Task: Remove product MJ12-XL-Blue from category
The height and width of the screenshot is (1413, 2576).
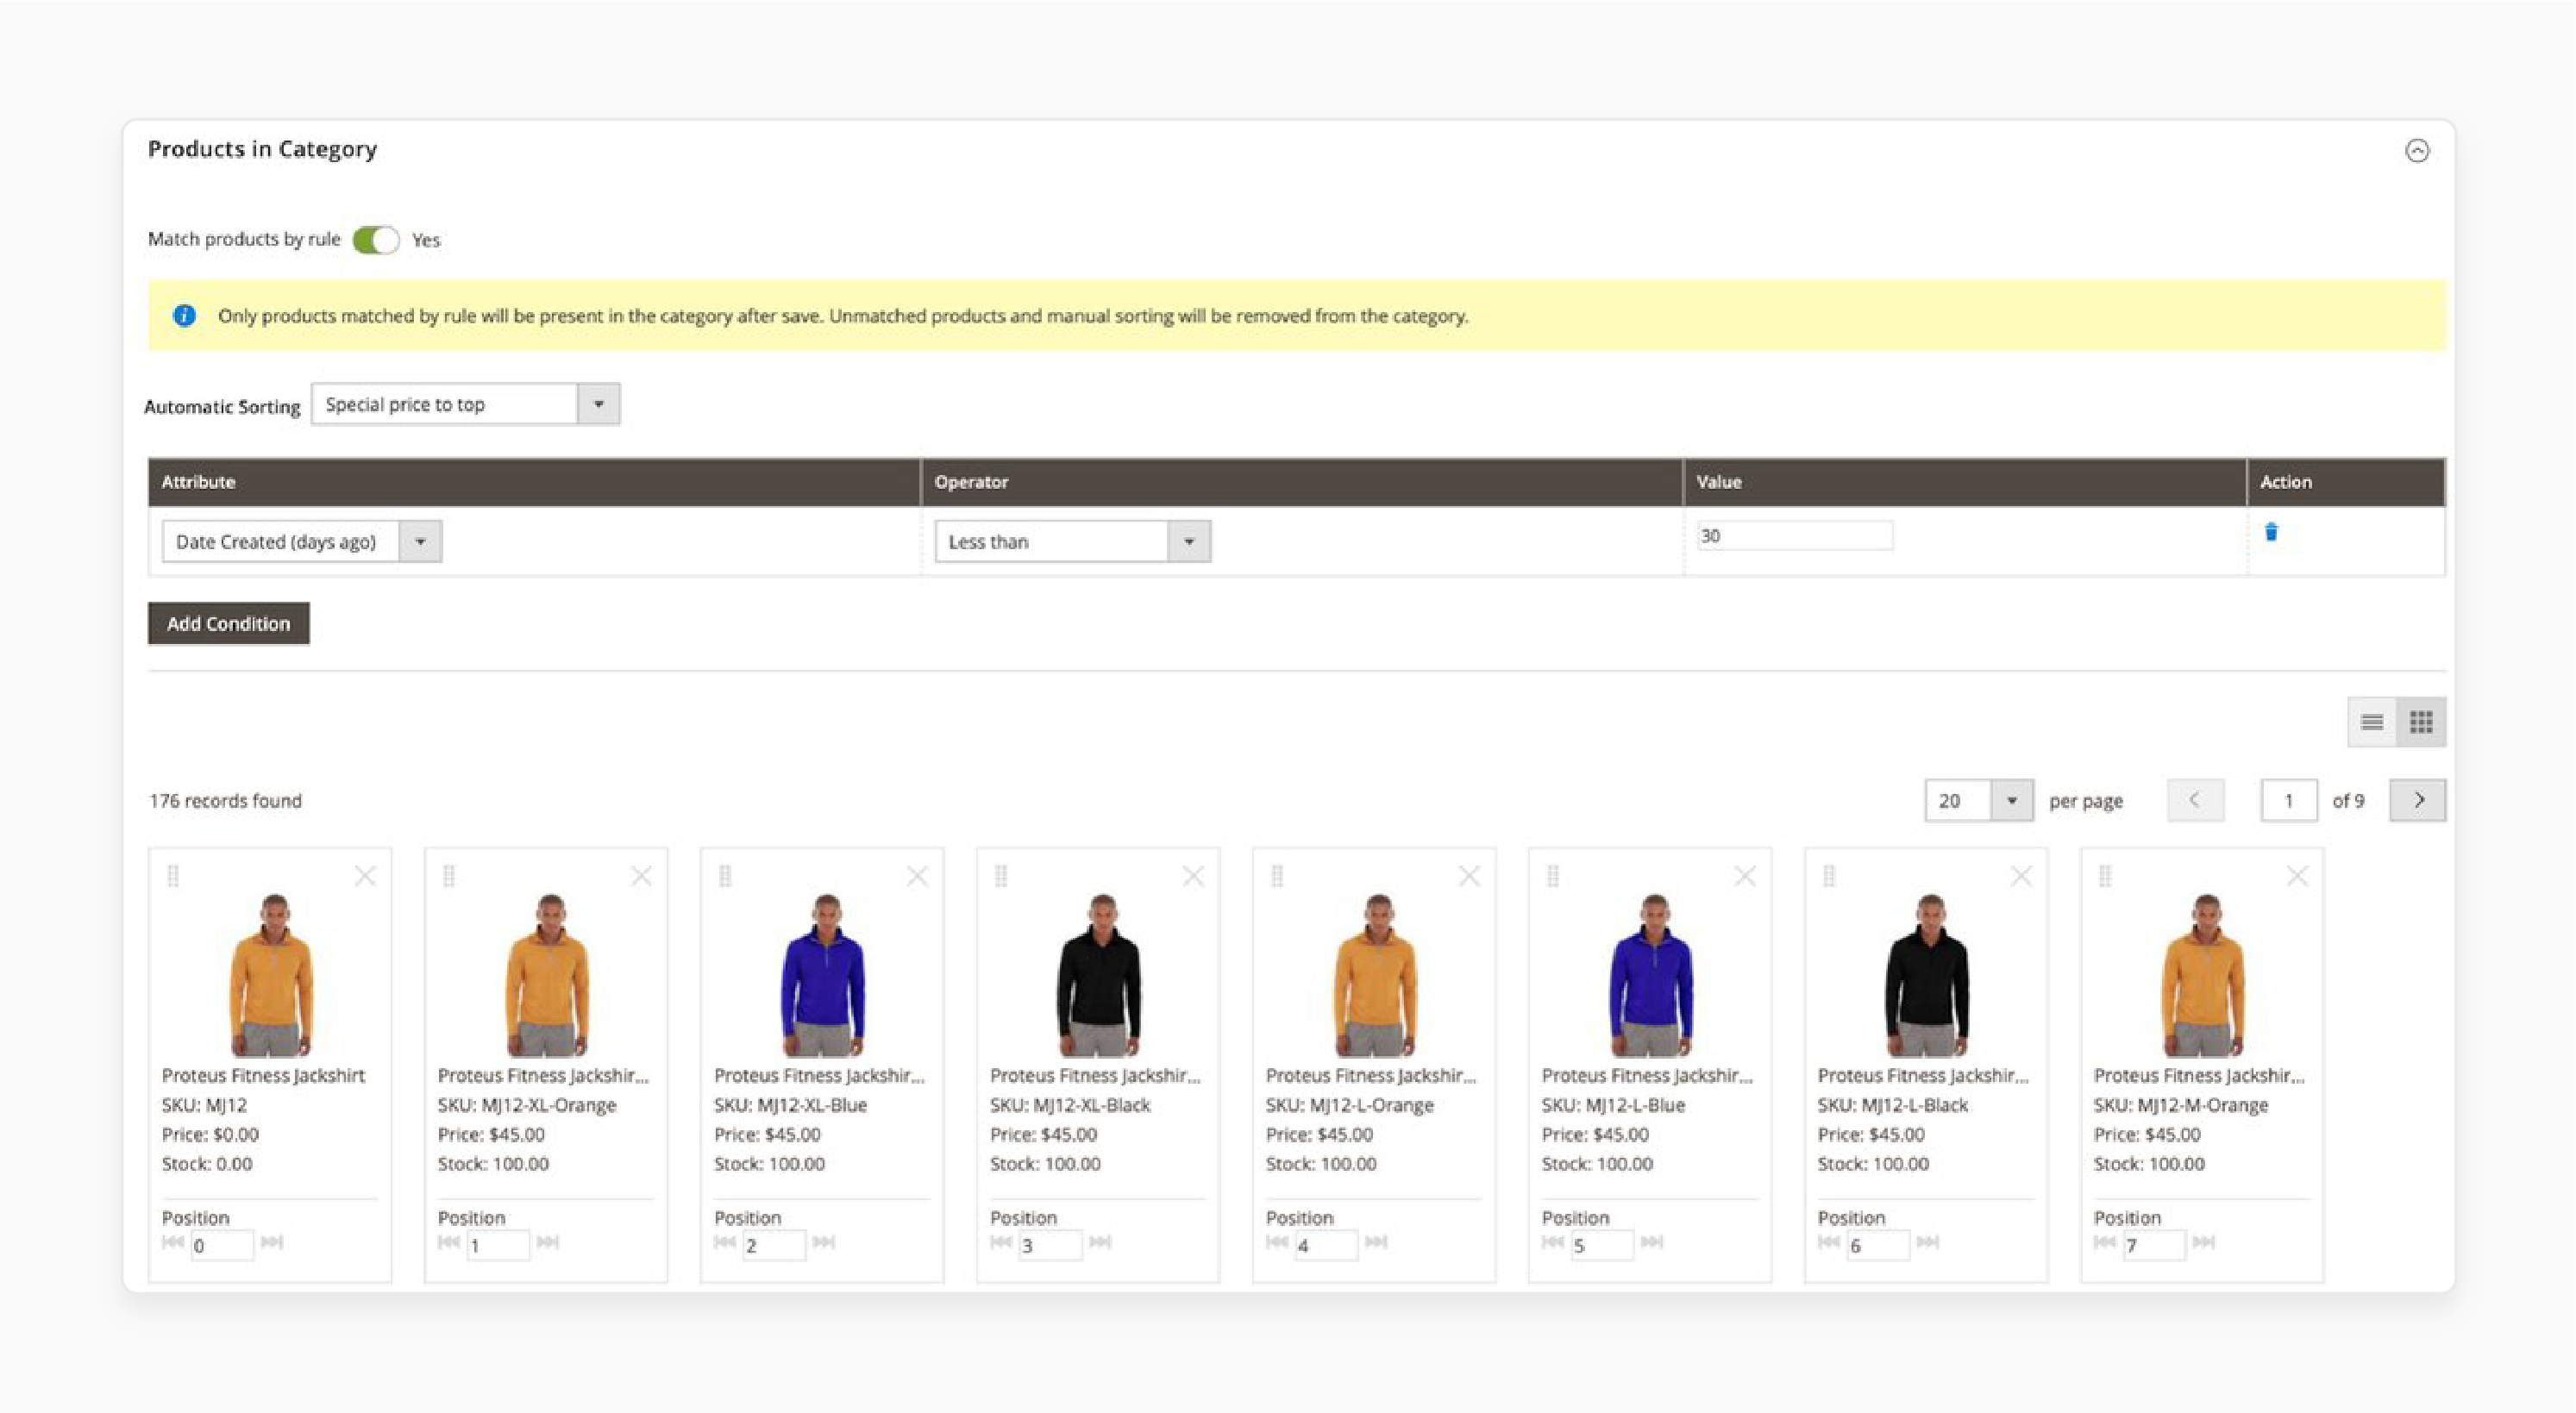Action: (x=917, y=876)
